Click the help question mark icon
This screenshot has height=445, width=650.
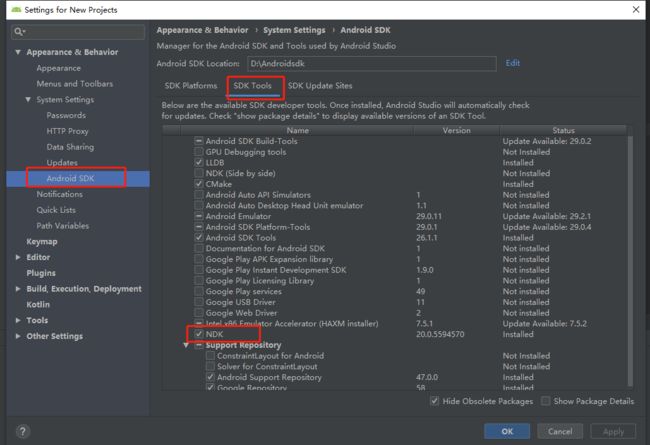tap(23, 431)
